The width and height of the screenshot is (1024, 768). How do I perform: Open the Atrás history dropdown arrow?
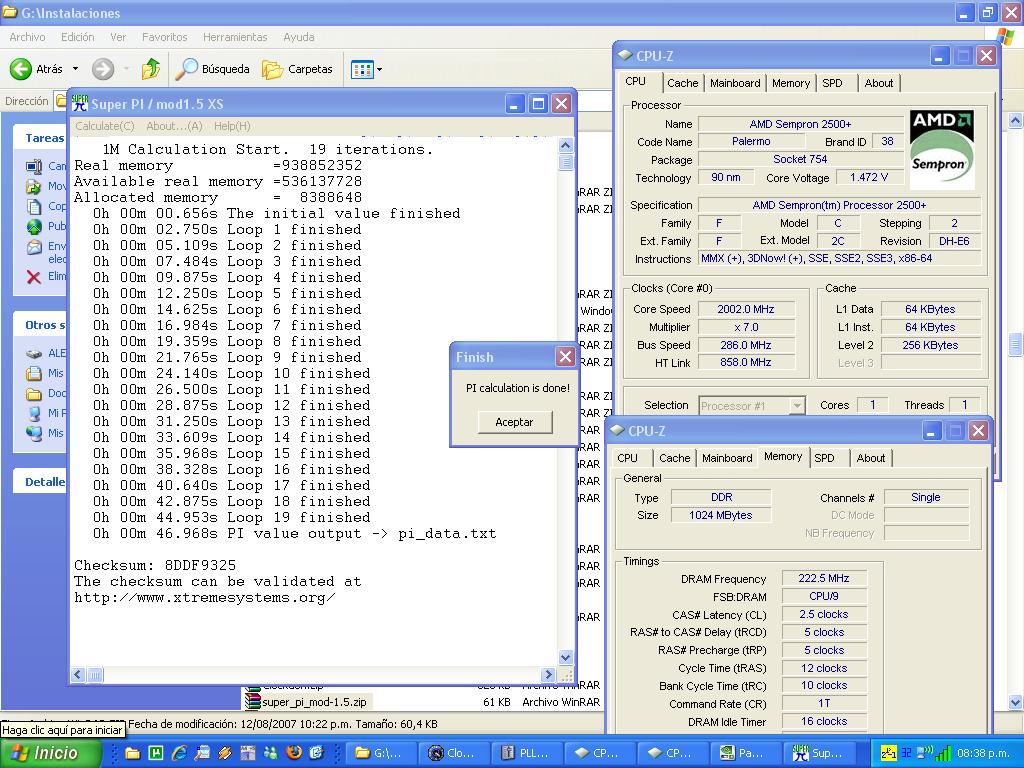75,69
